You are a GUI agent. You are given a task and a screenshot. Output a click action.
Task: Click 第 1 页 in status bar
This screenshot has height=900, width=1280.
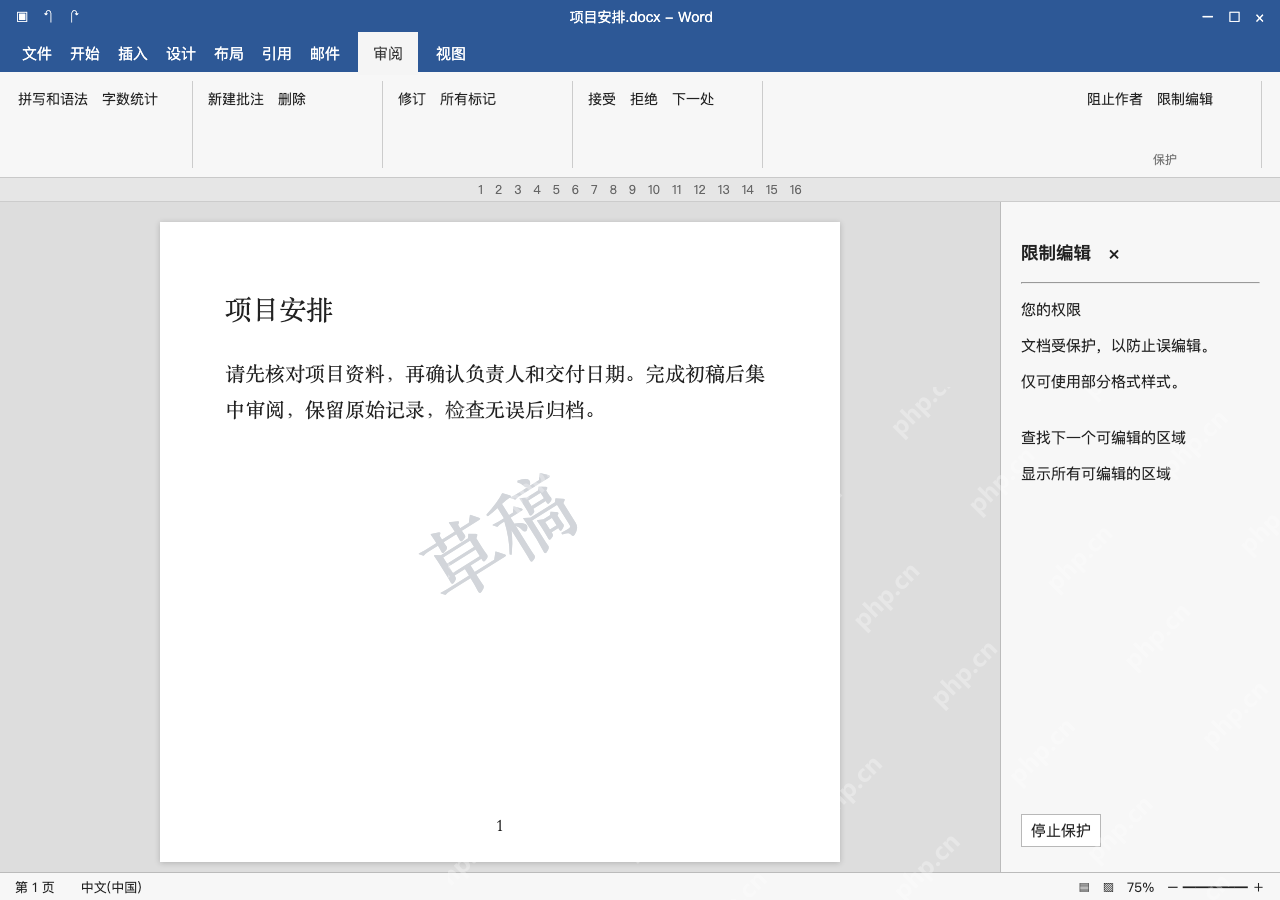point(35,888)
